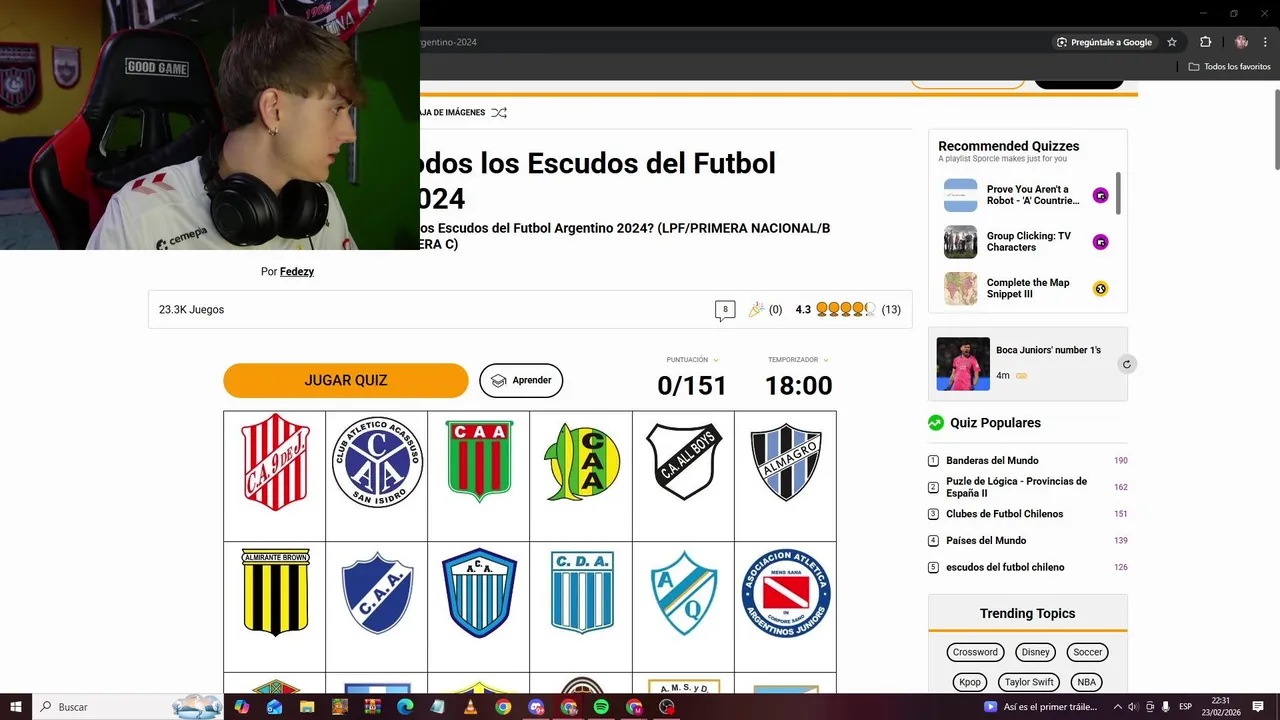
Task: Select the Disney trending topic
Action: [1036, 652]
